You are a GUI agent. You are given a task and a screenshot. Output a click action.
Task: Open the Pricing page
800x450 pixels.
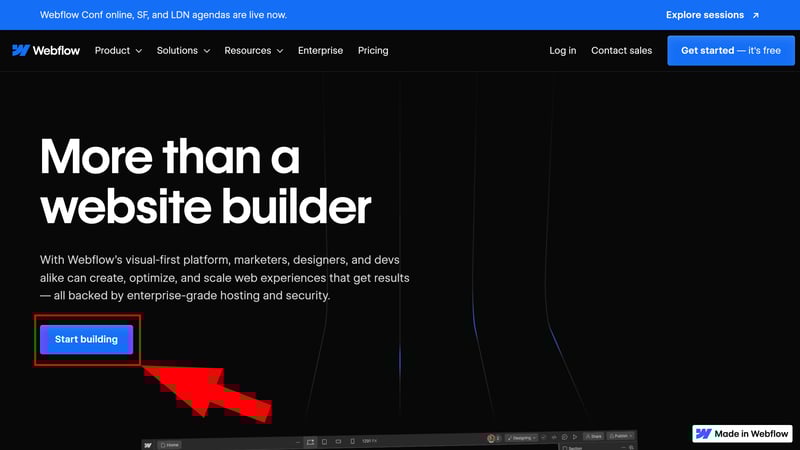[x=373, y=51]
